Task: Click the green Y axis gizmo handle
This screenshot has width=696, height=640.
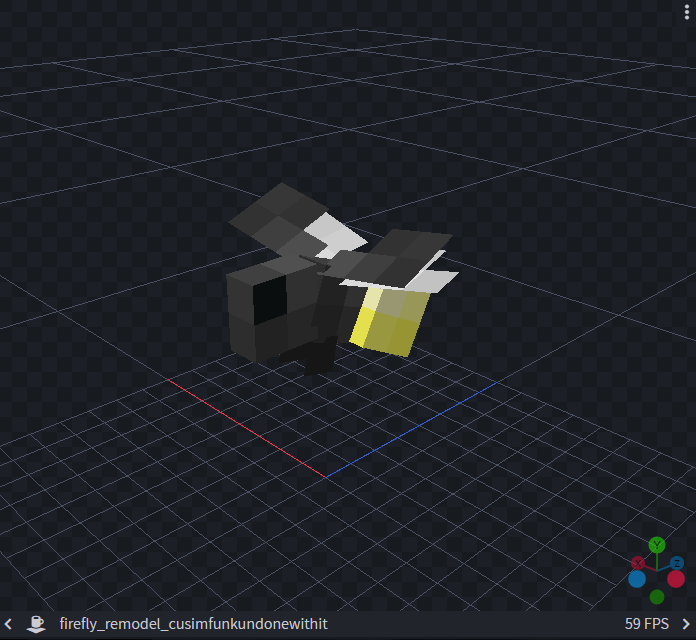Action: pos(657,545)
